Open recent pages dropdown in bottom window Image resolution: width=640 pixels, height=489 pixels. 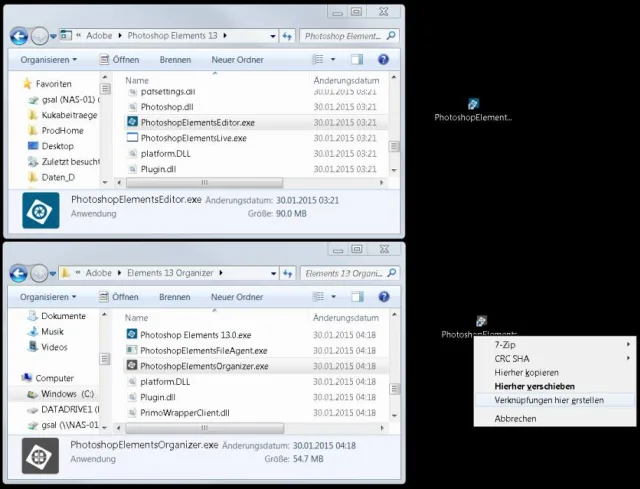pyautogui.click(x=53, y=274)
